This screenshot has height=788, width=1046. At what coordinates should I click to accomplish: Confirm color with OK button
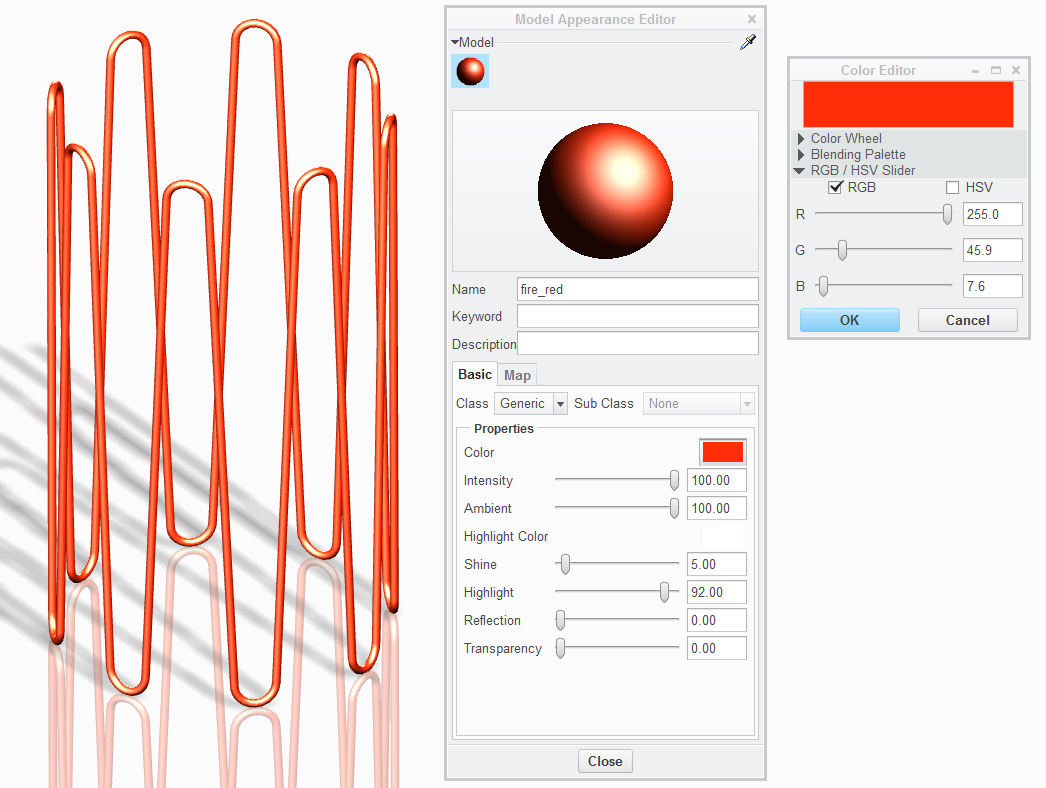[x=850, y=320]
